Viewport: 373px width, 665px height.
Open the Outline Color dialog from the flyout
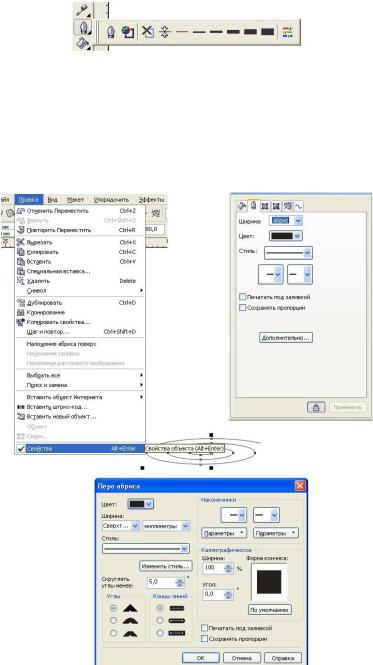click(x=128, y=32)
